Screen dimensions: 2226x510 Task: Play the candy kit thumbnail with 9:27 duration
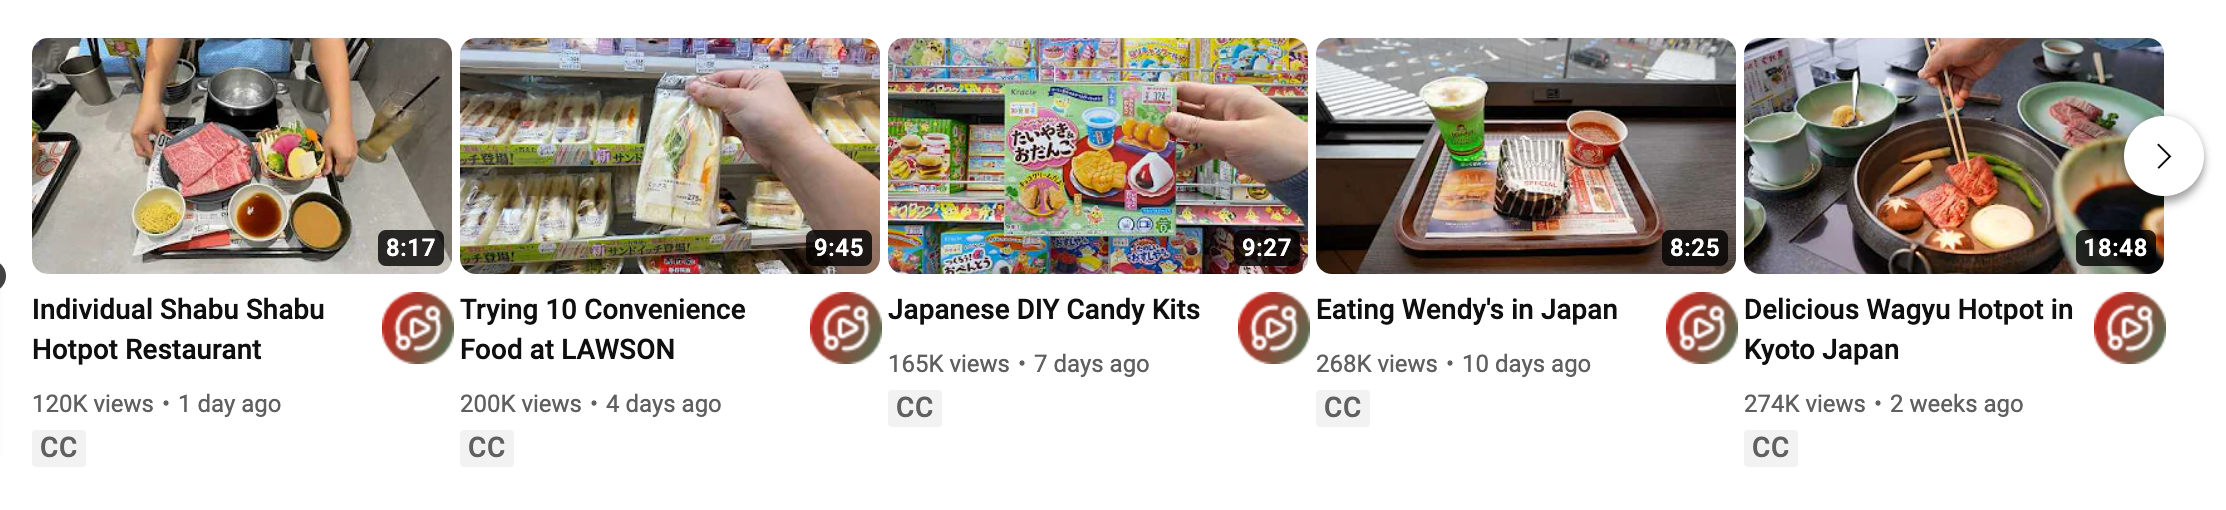1098,156
